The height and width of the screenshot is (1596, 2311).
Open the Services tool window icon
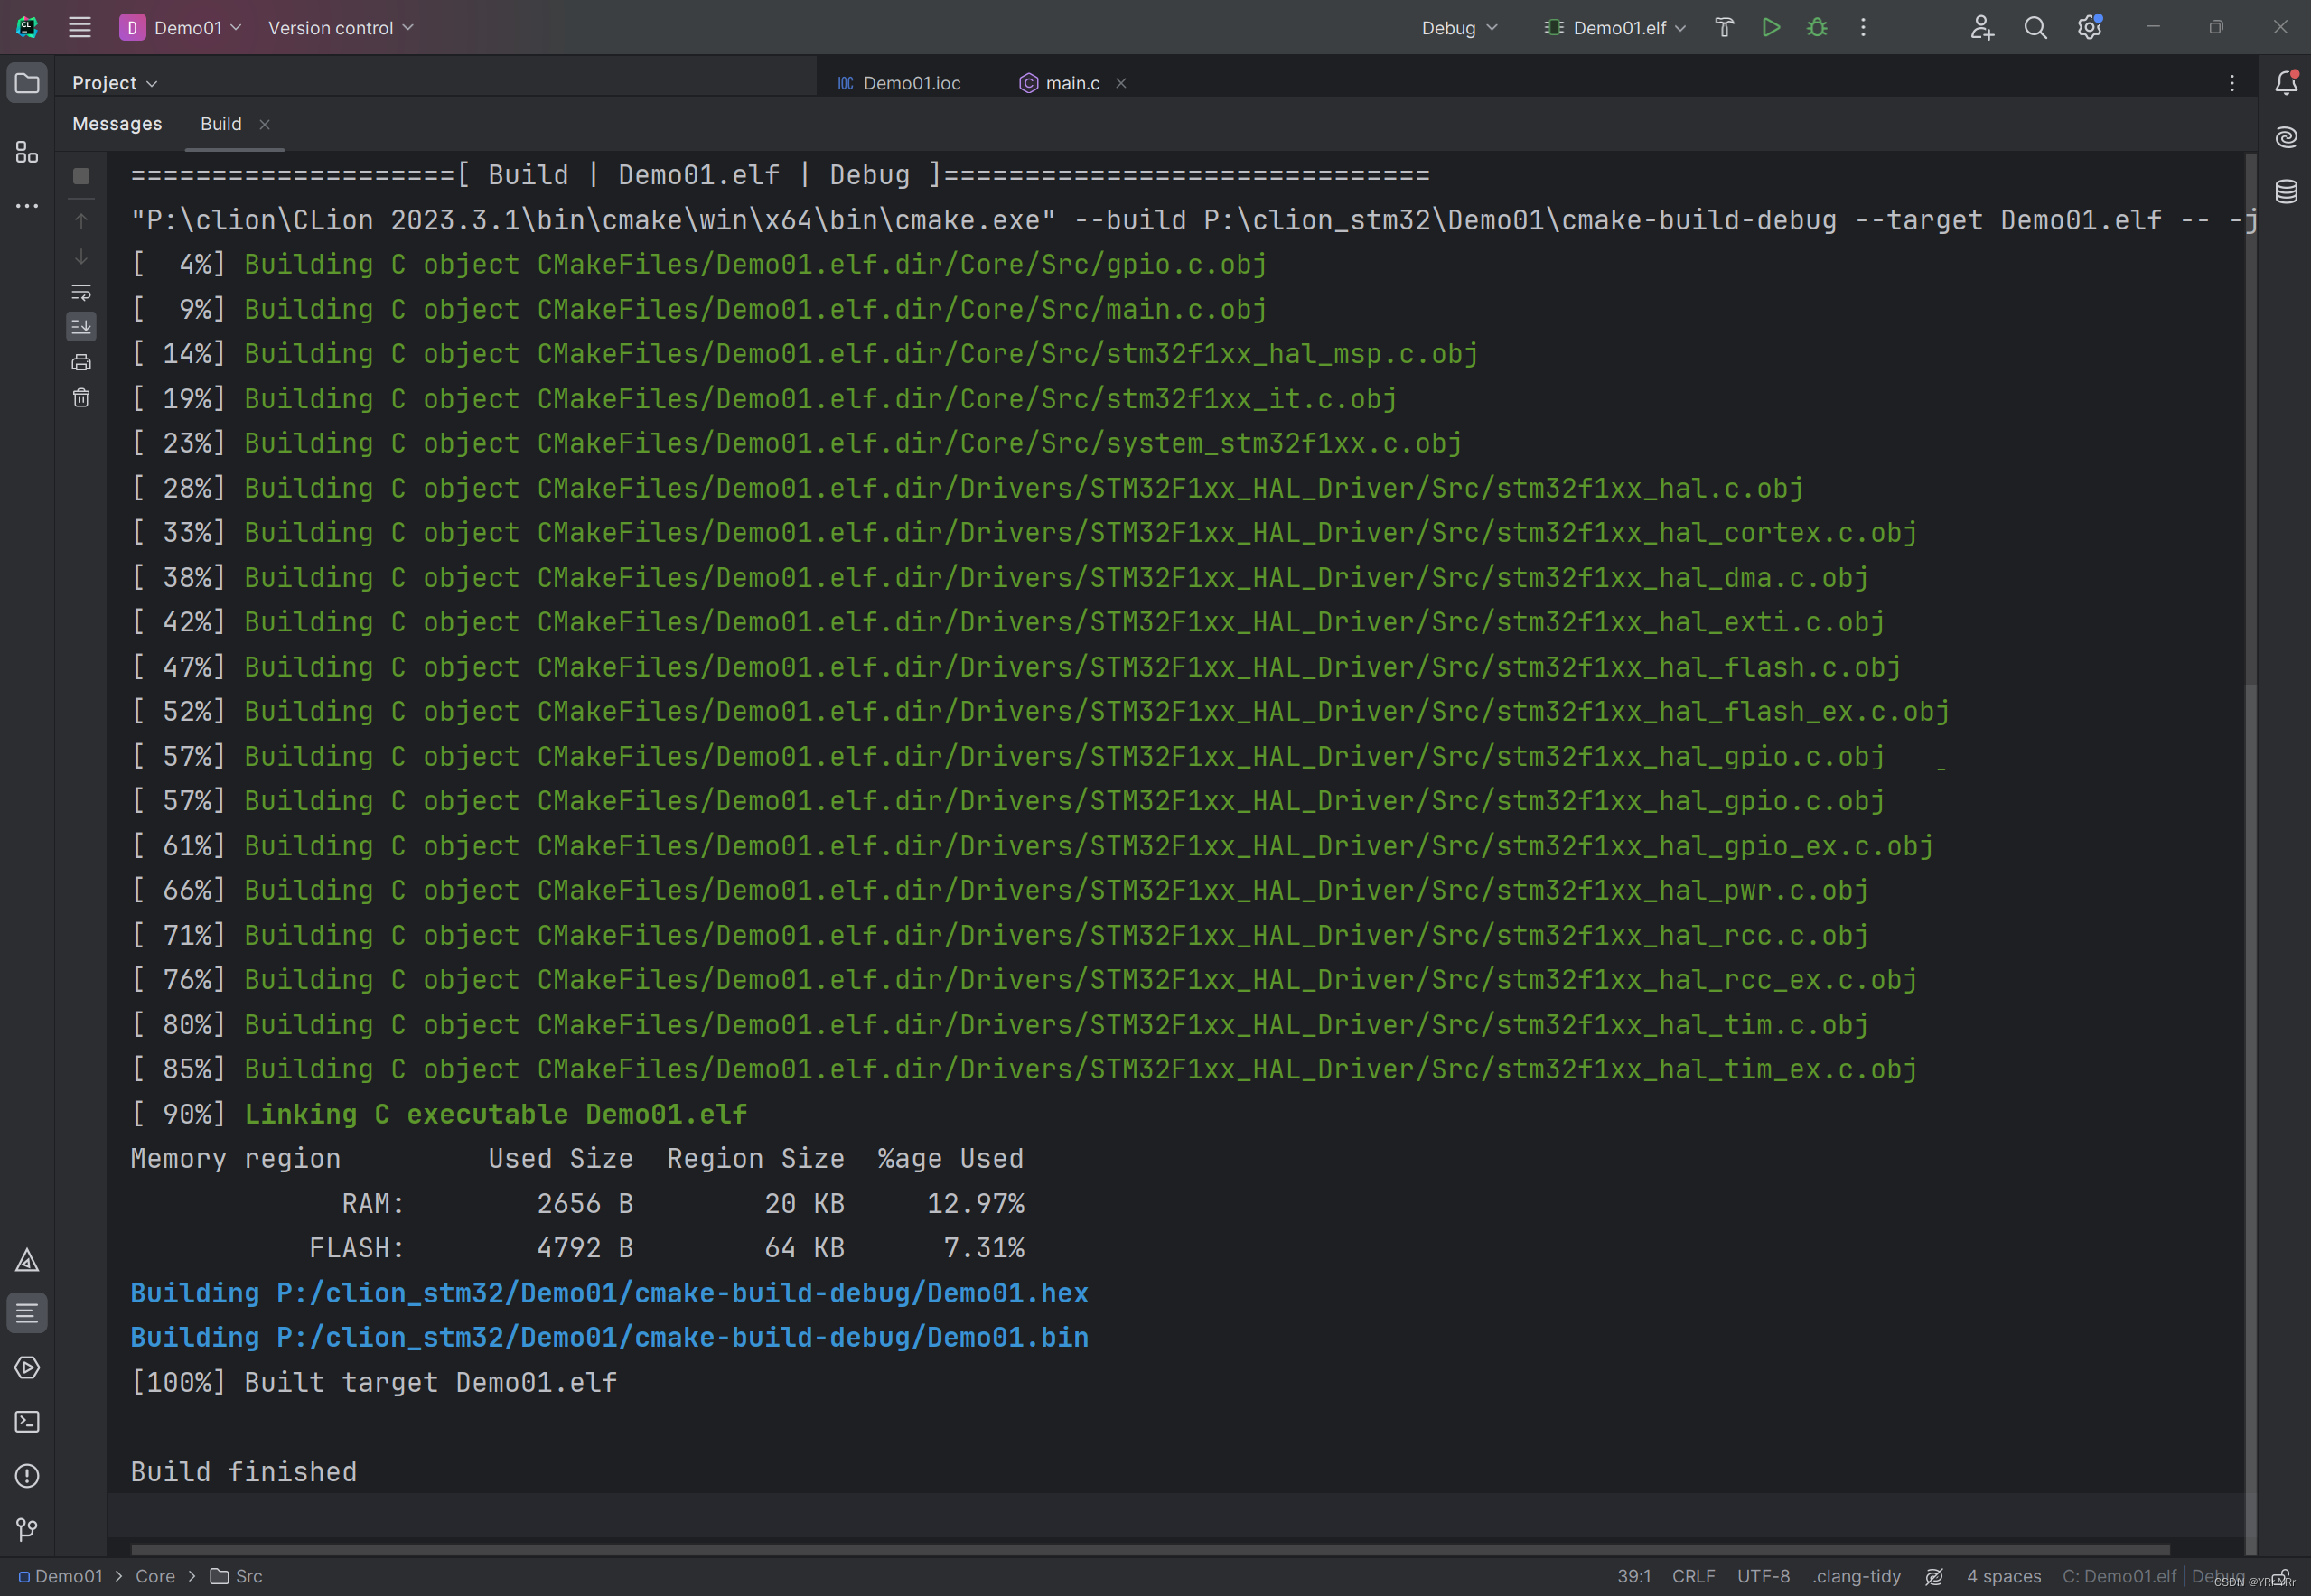(x=27, y=1367)
